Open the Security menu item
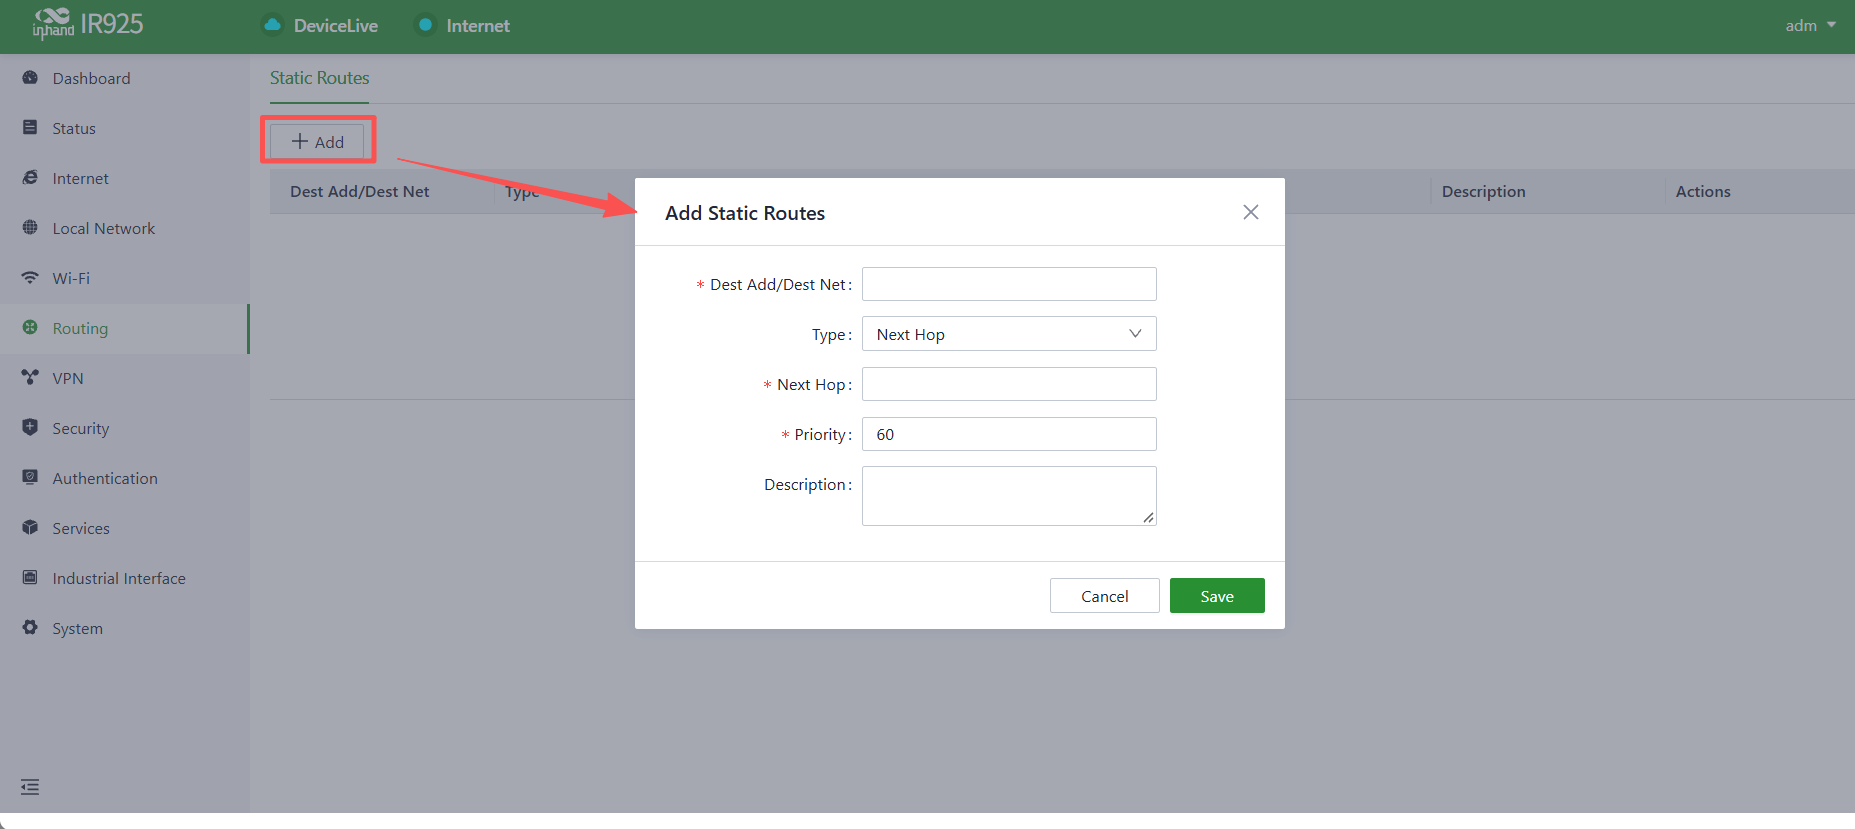The image size is (1855, 829). pyautogui.click(x=124, y=428)
